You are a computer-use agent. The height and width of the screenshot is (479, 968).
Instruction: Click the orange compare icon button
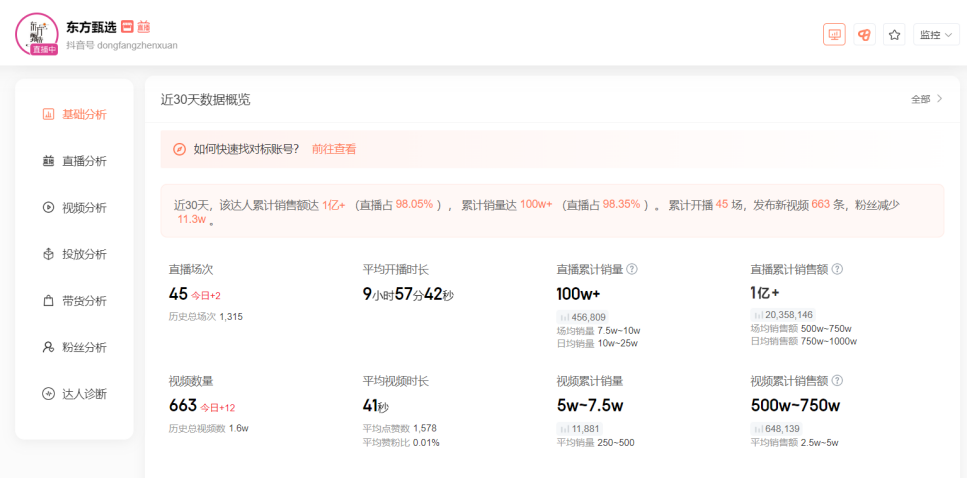[x=864, y=35]
